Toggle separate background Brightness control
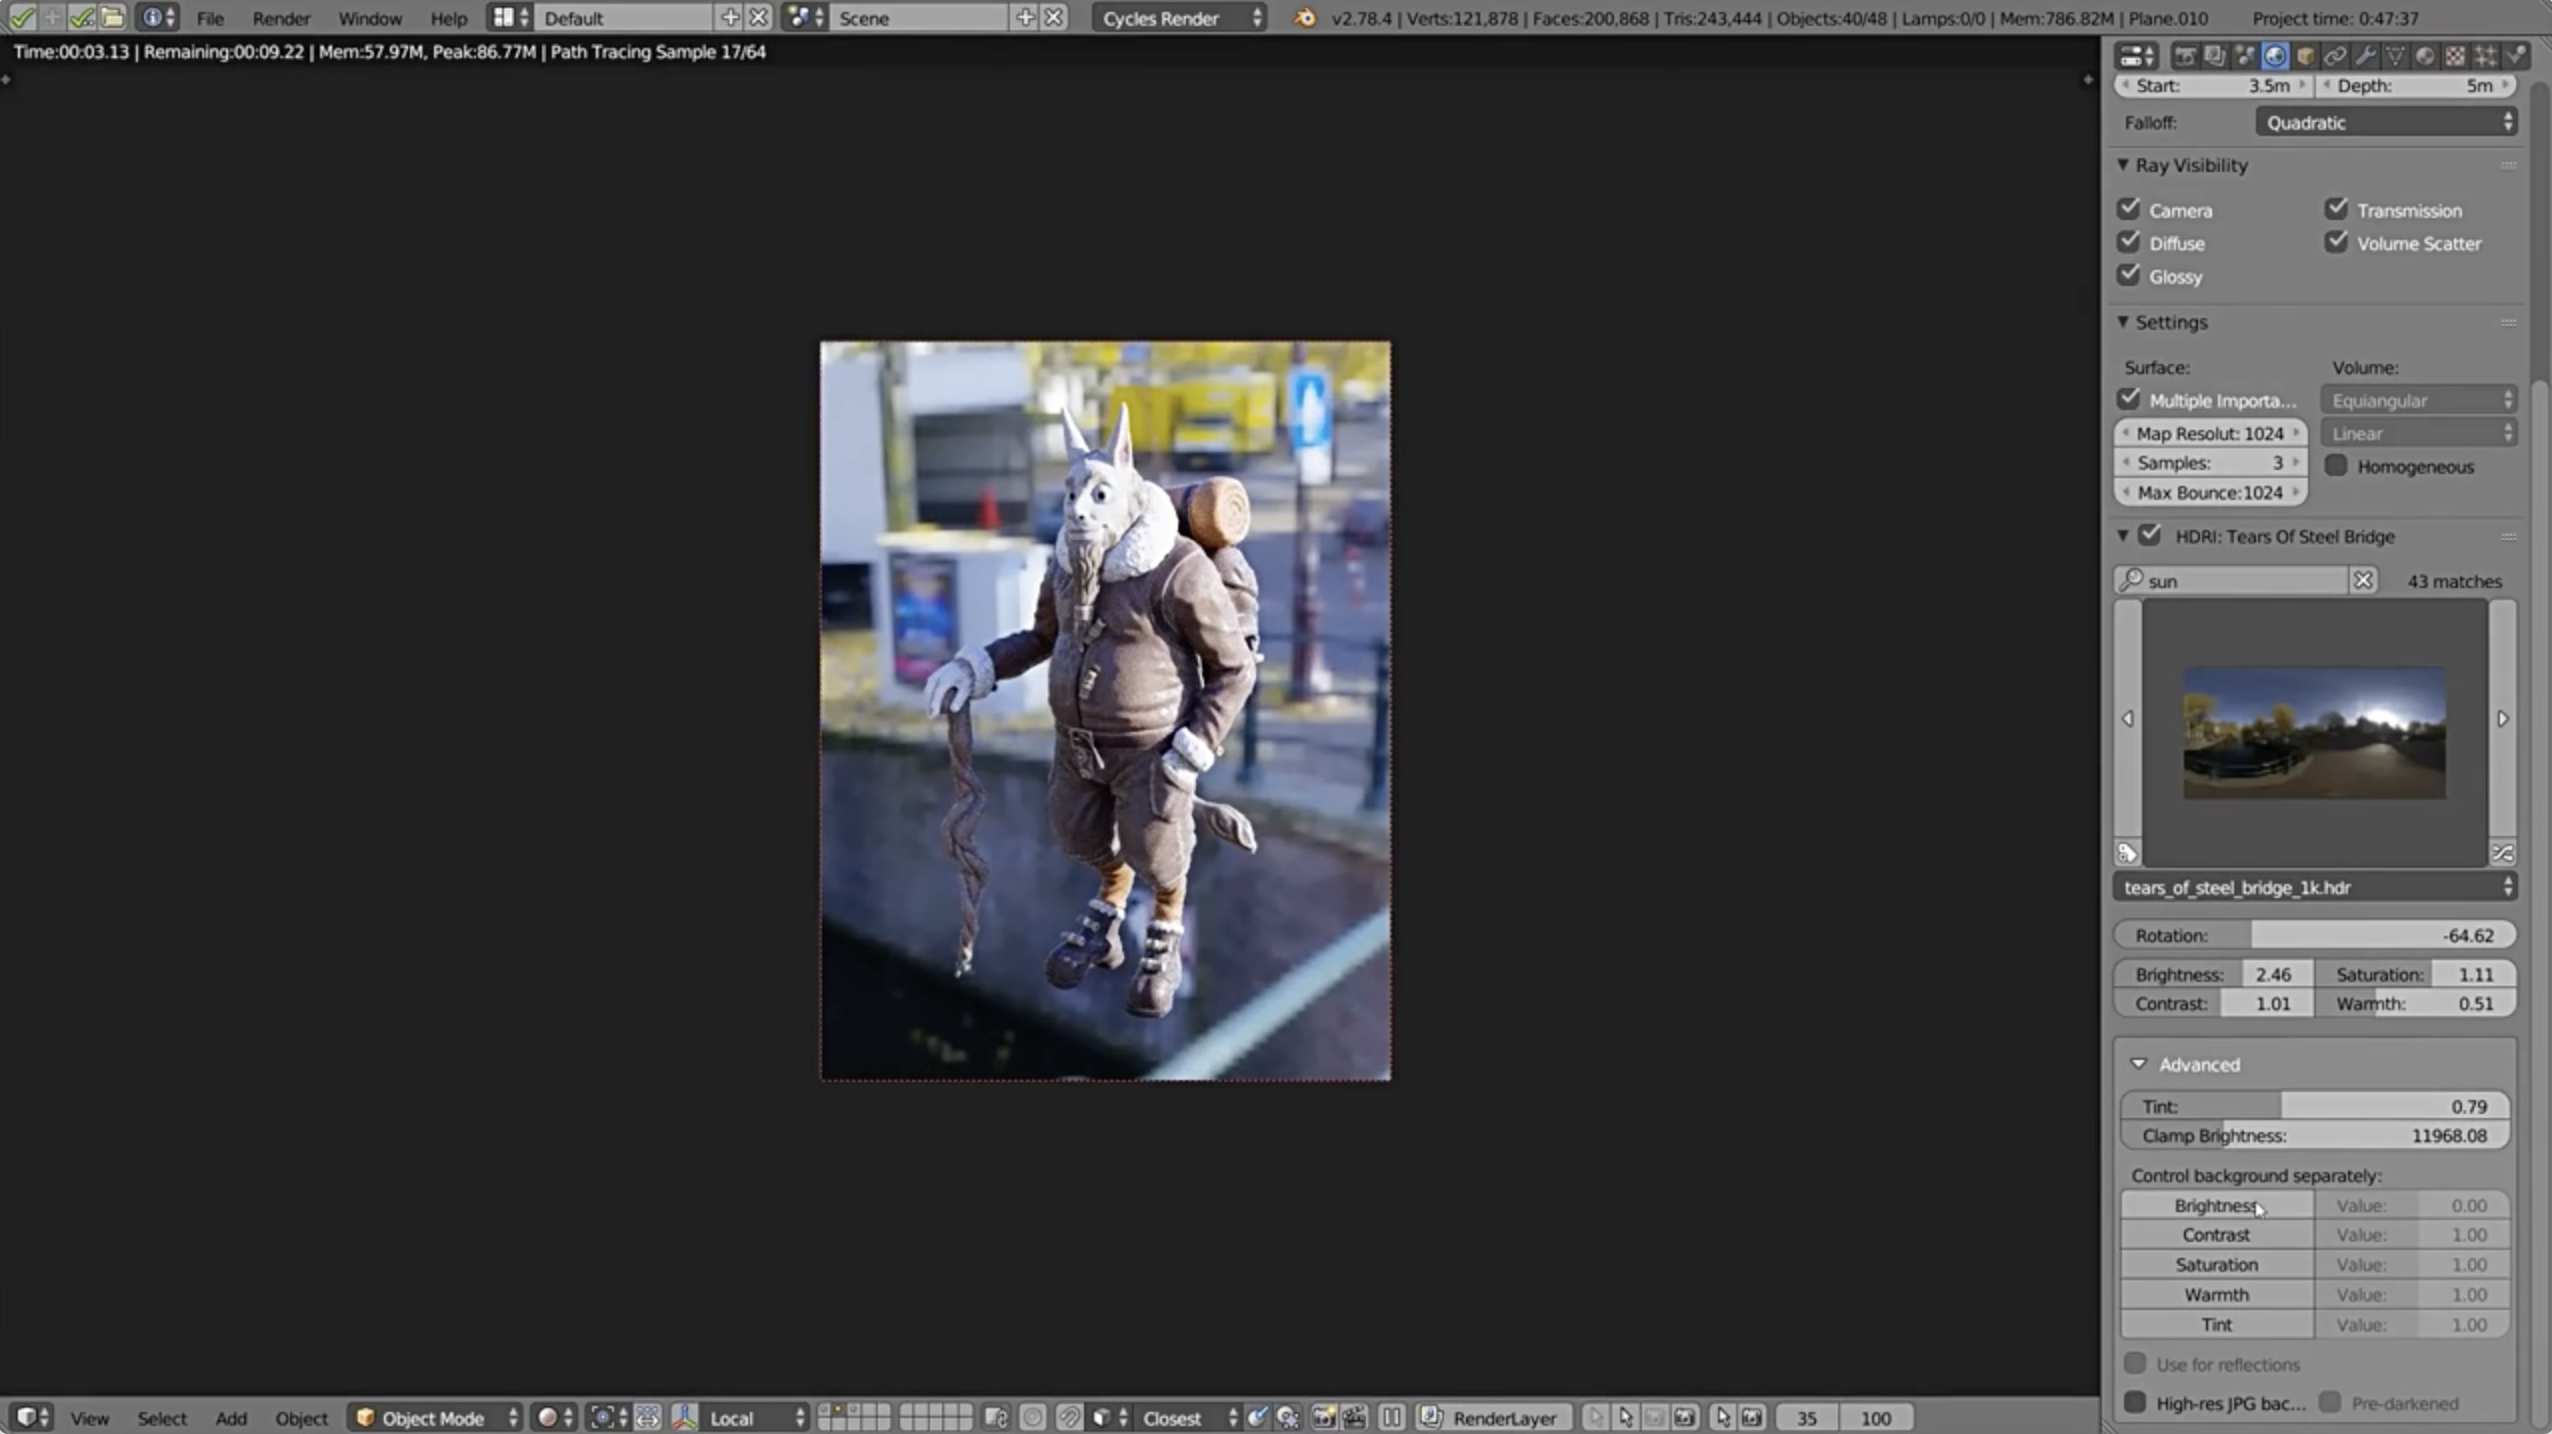The image size is (2552, 1434). coord(2216,1205)
